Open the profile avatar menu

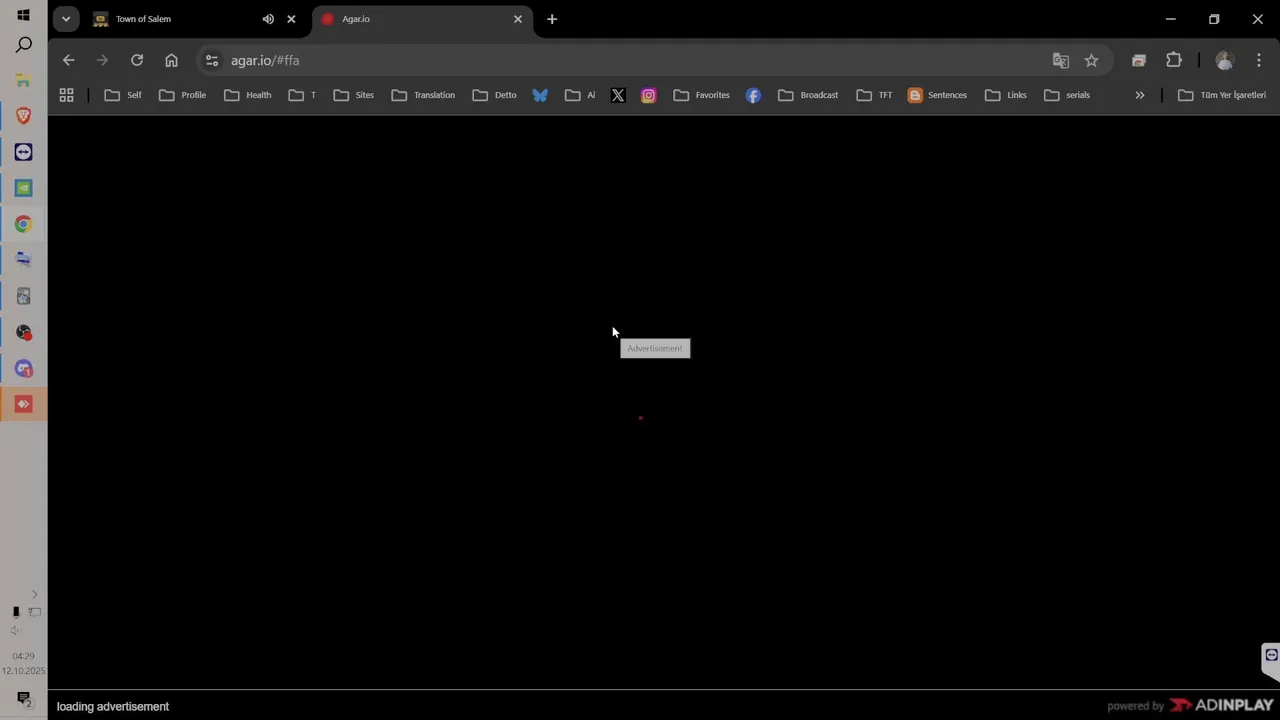(1224, 60)
